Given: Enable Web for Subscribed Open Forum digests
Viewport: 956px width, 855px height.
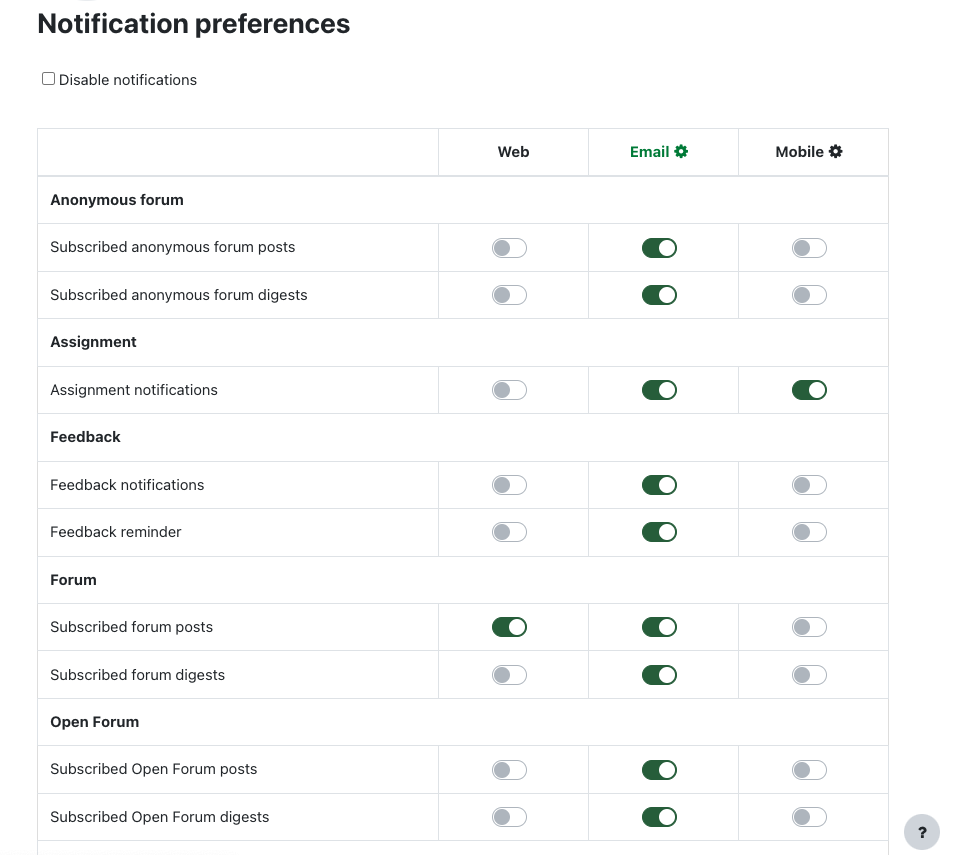Looking at the screenshot, I should click(509, 817).
